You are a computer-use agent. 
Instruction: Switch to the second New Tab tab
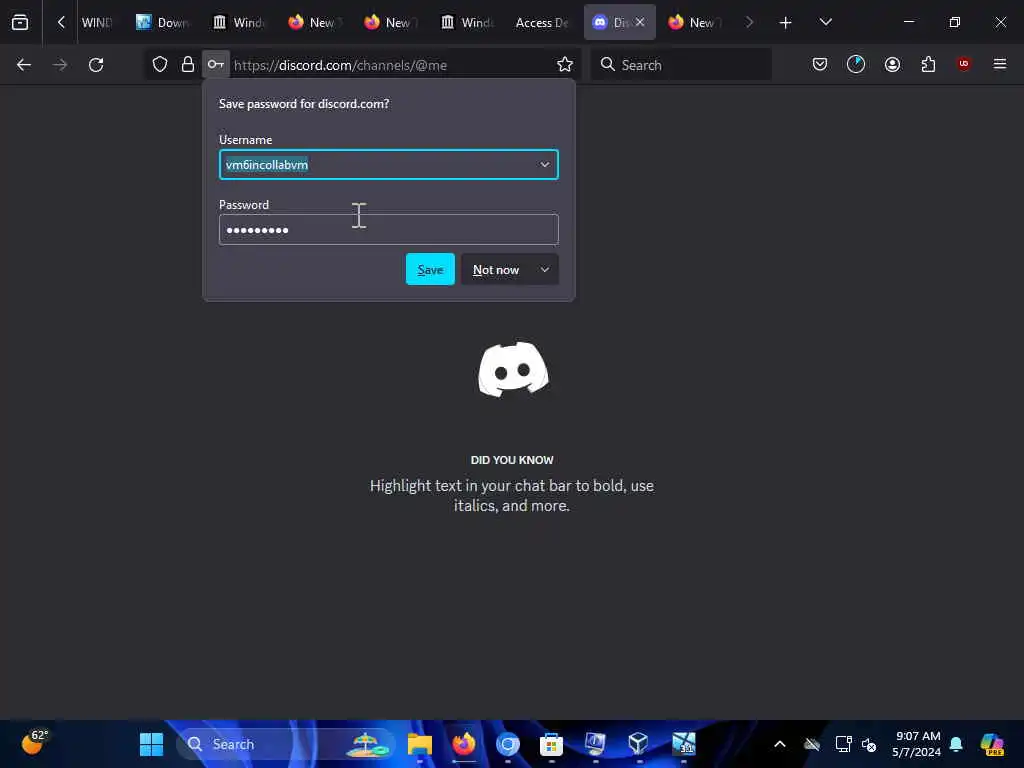point(389,23)
